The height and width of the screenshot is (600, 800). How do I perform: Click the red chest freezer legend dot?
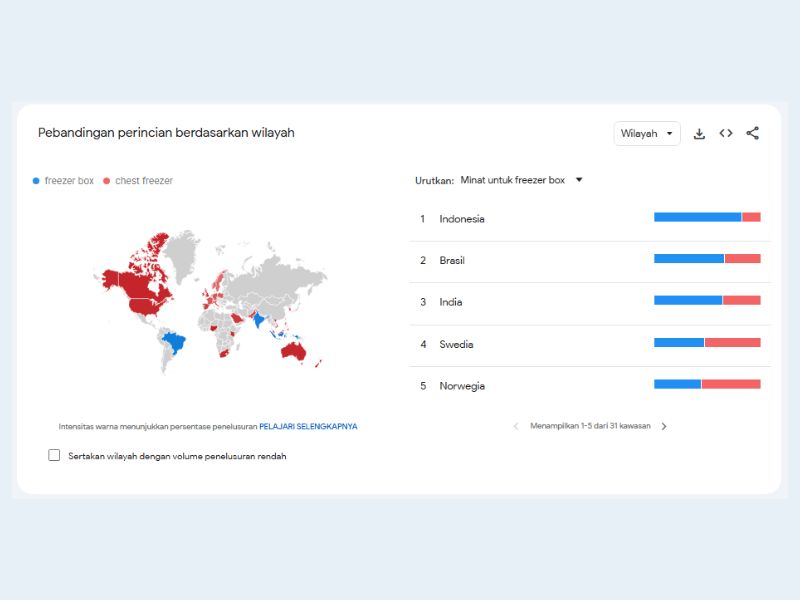coord(107,181)
